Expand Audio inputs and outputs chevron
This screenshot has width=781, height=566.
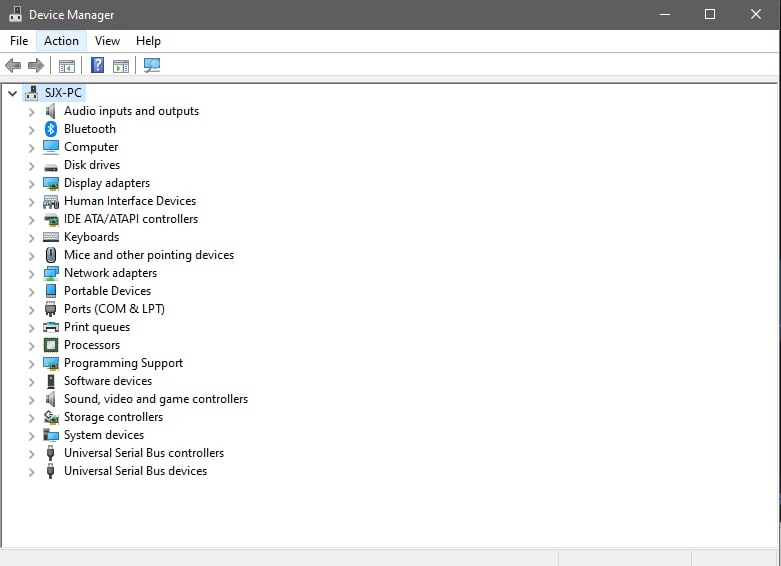31,112
